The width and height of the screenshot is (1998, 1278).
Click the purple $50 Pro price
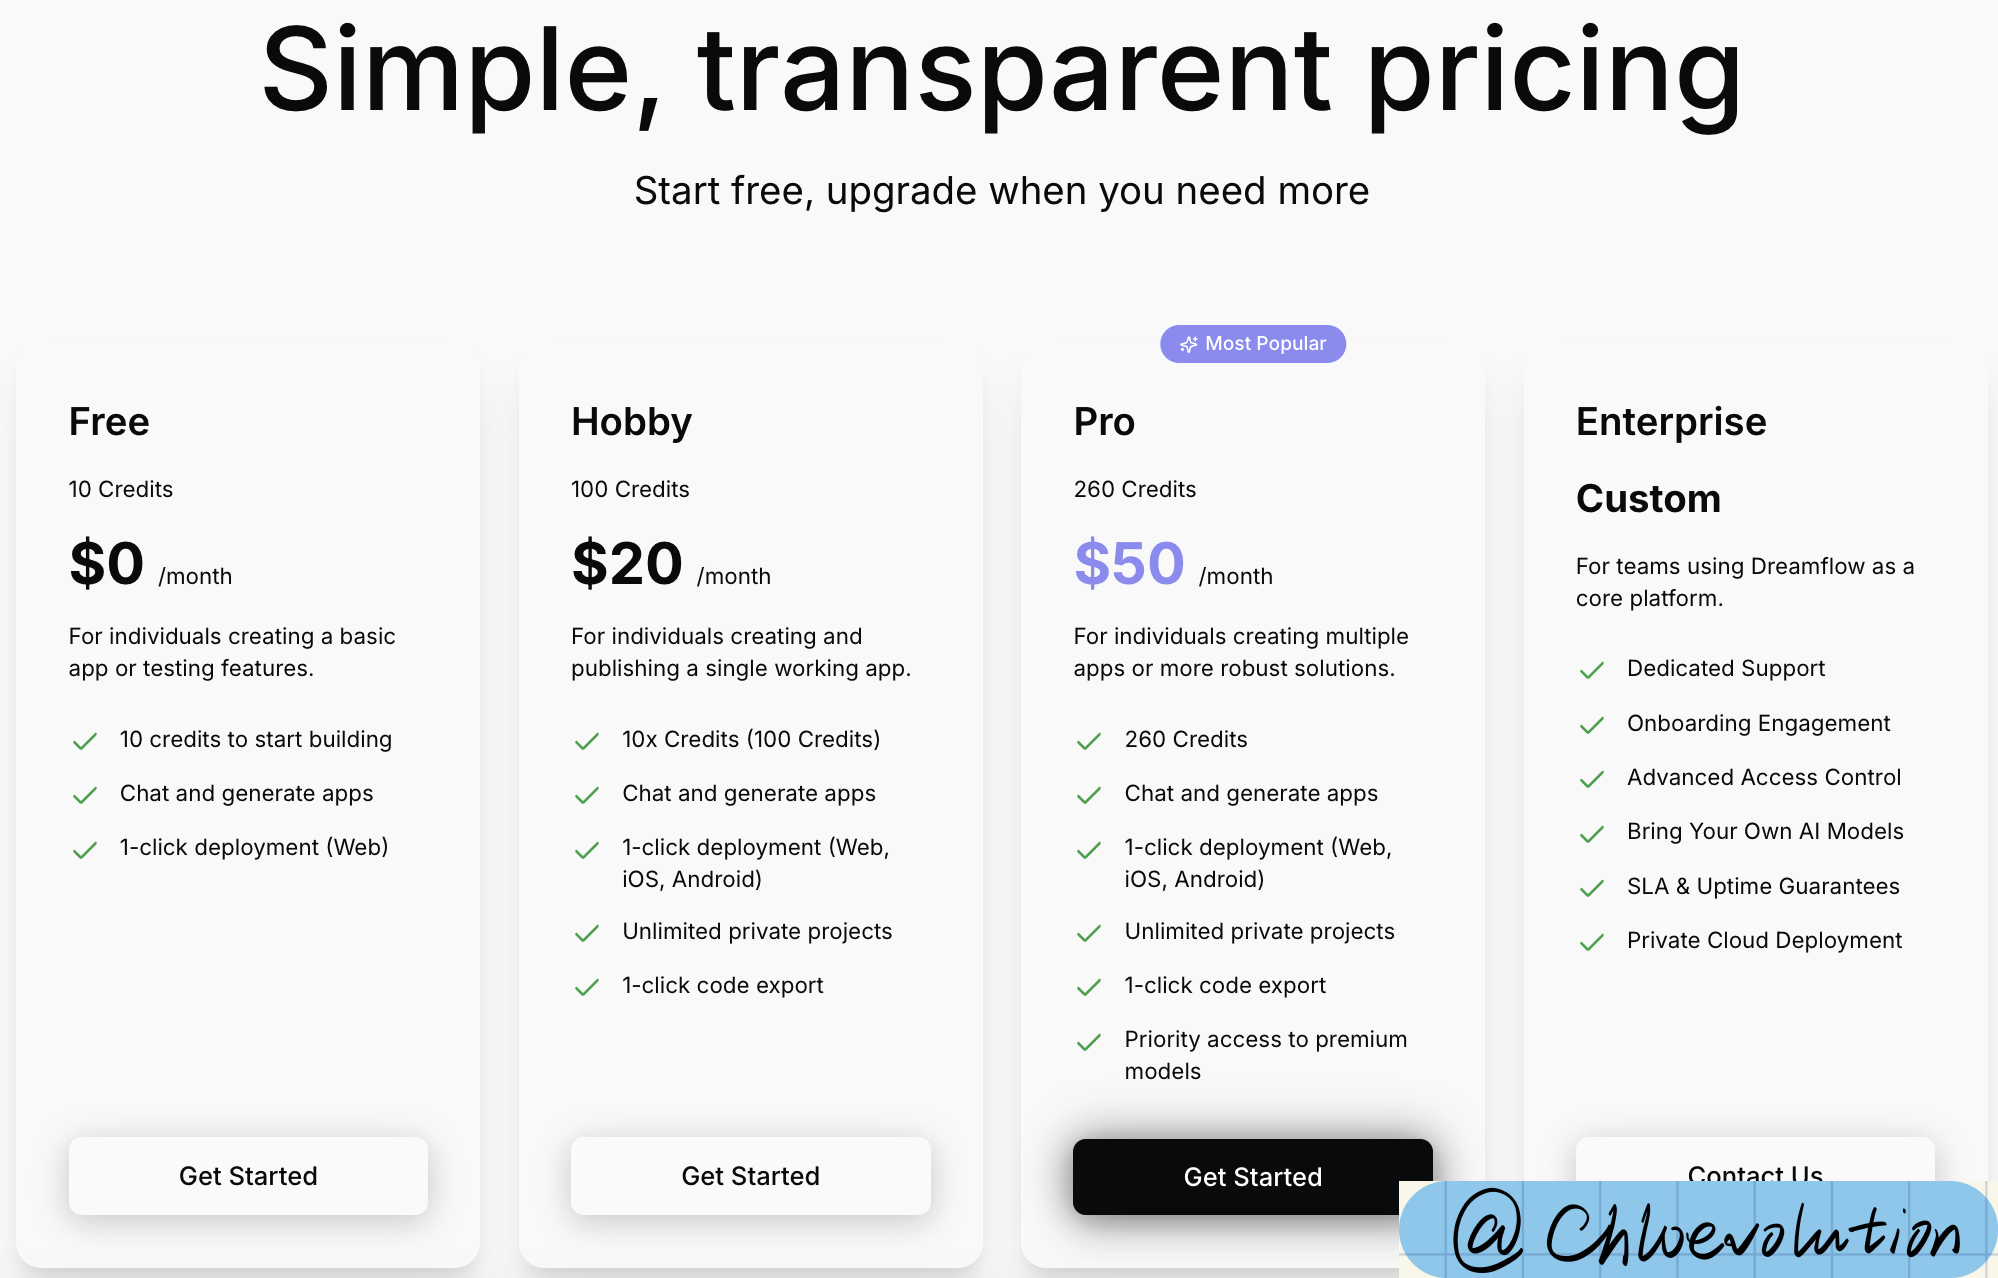click(x=1129, y=564)
